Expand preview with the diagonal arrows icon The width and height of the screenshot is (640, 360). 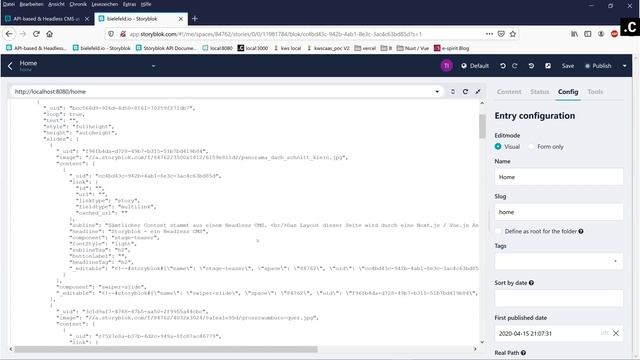pyautogui.click(x=478, y=91)
